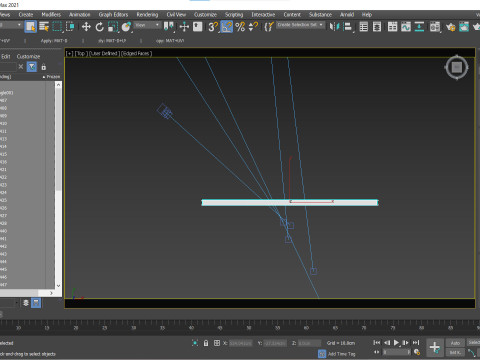
Task: Toggle Select and Manipulate
Action: tap(184, 27)
